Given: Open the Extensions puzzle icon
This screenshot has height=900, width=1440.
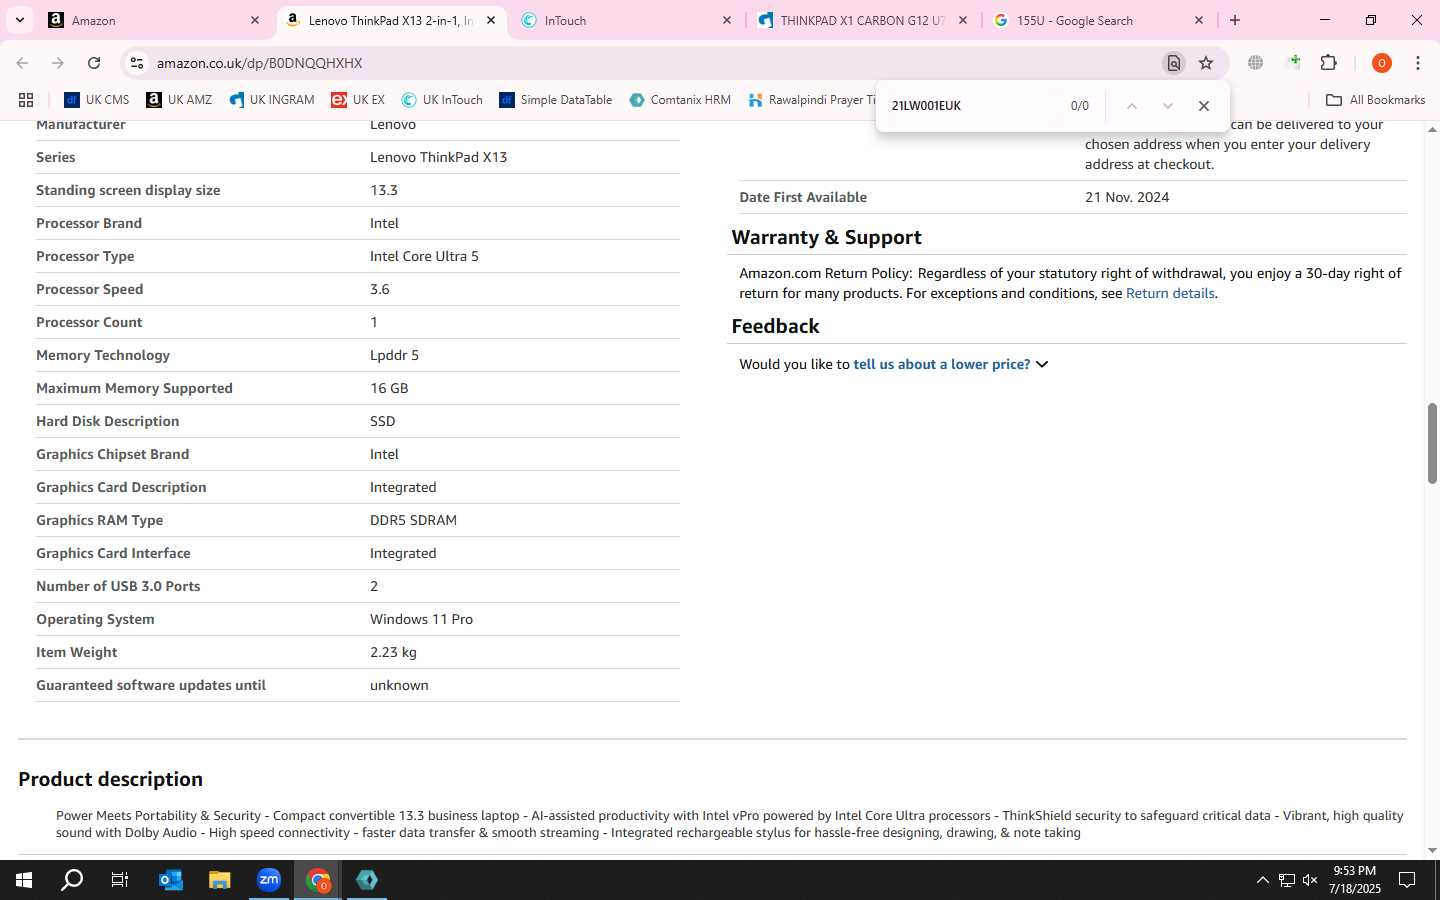Looking at the screenshot, I should (1329, 63).
